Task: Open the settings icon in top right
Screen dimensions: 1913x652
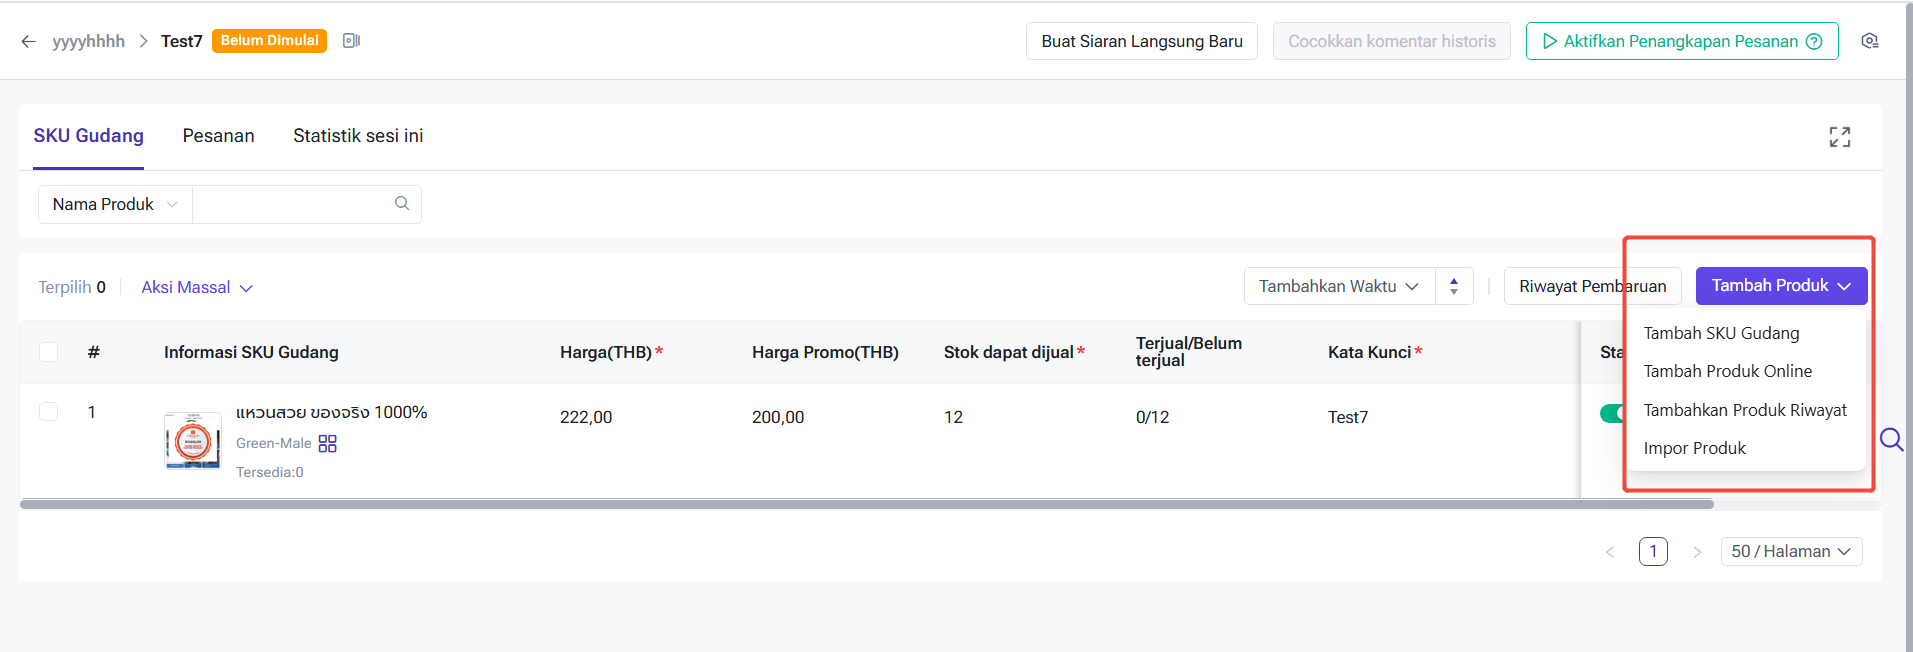Action: coord(1870,41)
